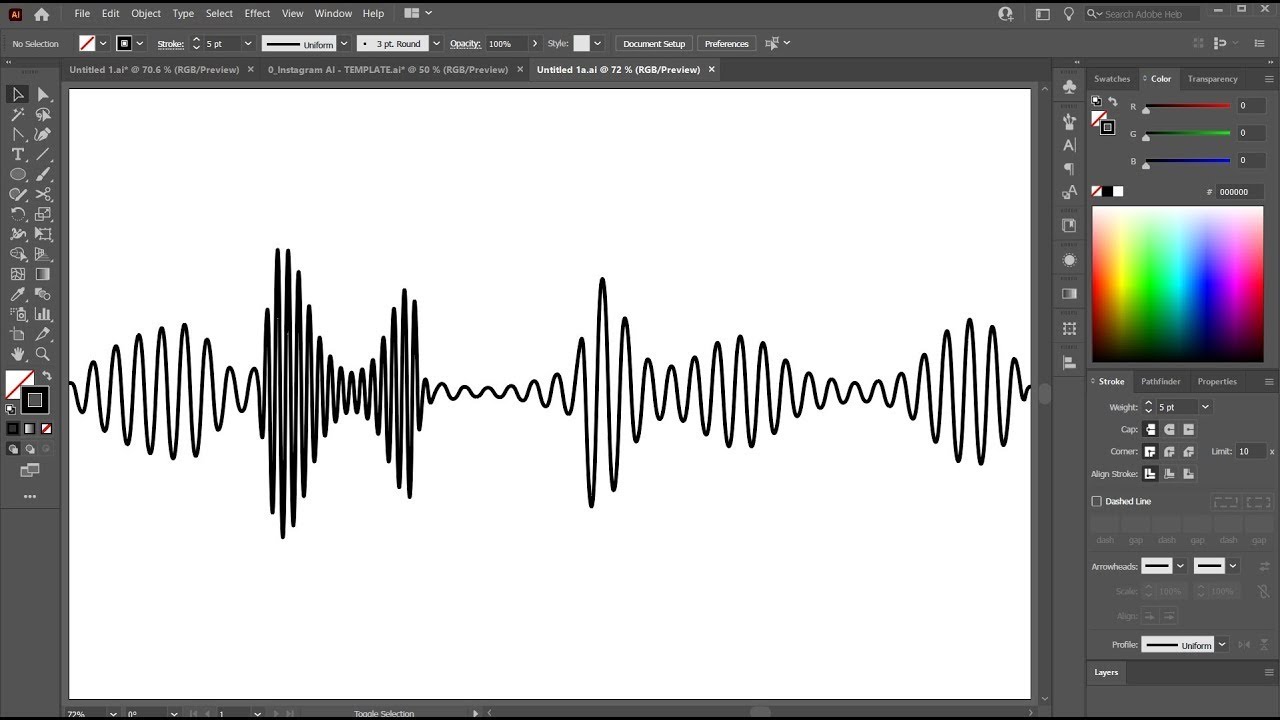
Task: Open the Effect menu
Action: [x=257, y=14]
